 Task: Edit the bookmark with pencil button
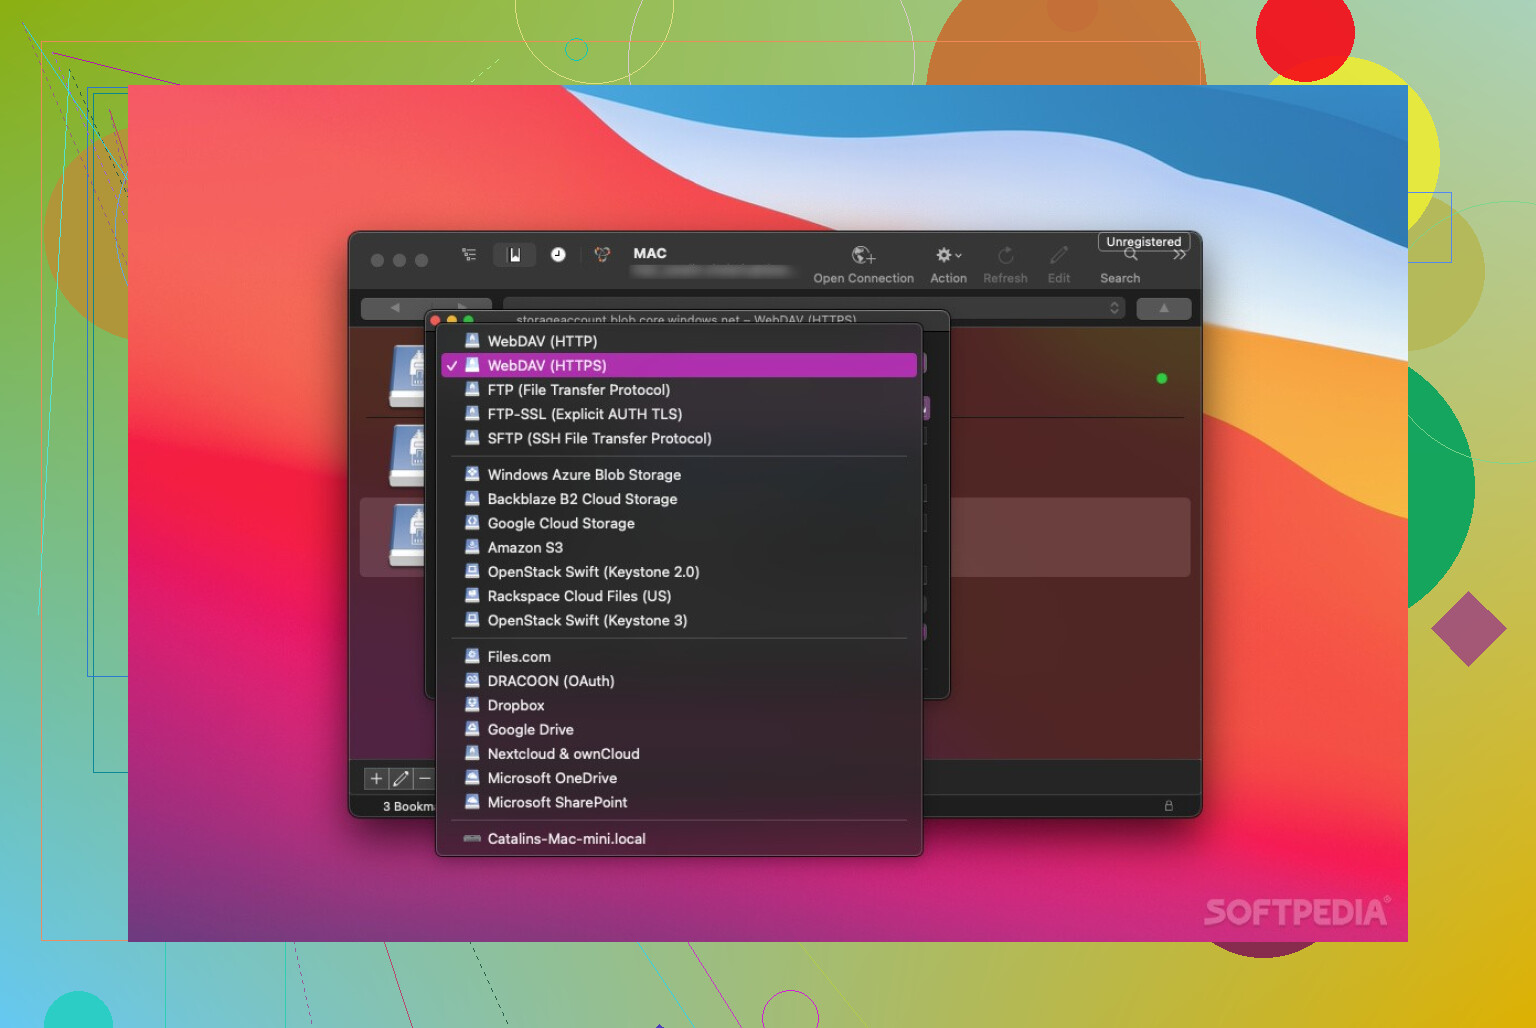click(x=401, y=778)
